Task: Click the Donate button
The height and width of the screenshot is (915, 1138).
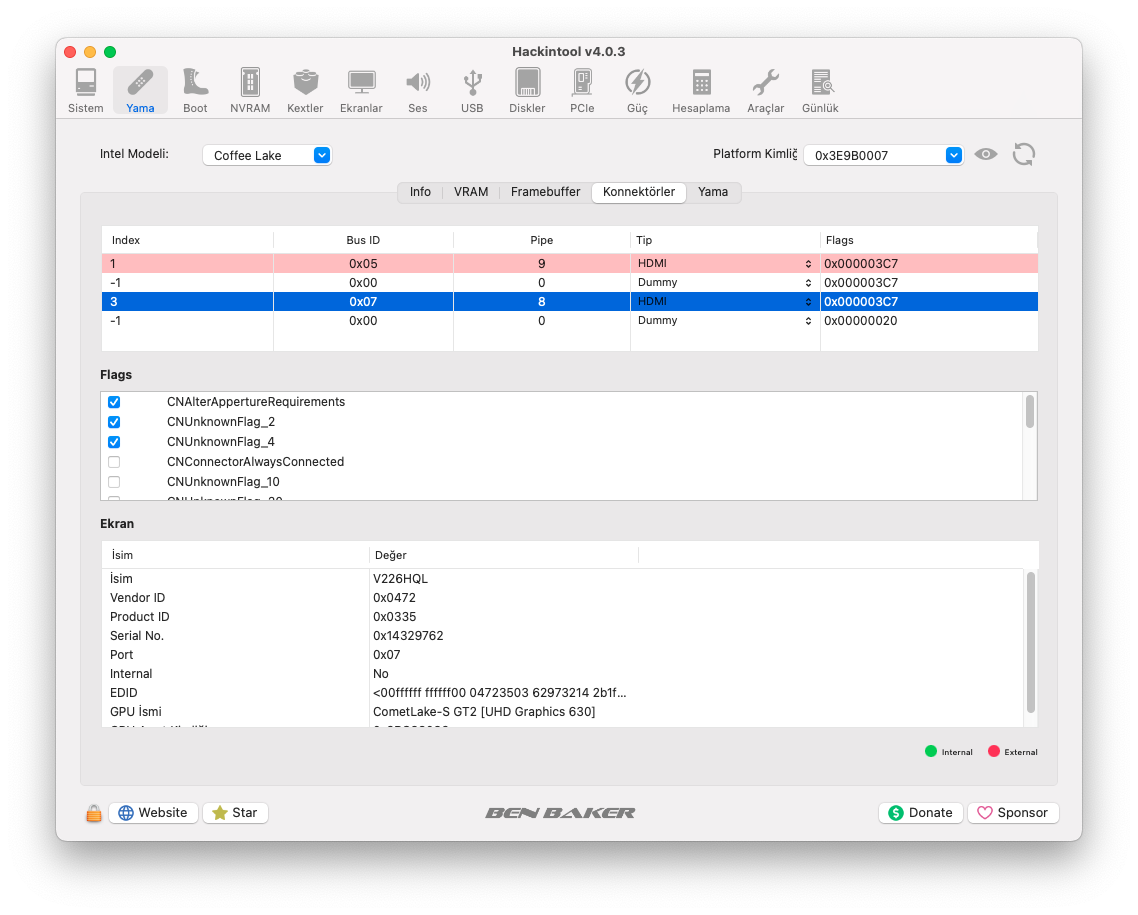Action: (x=920, y=813)
